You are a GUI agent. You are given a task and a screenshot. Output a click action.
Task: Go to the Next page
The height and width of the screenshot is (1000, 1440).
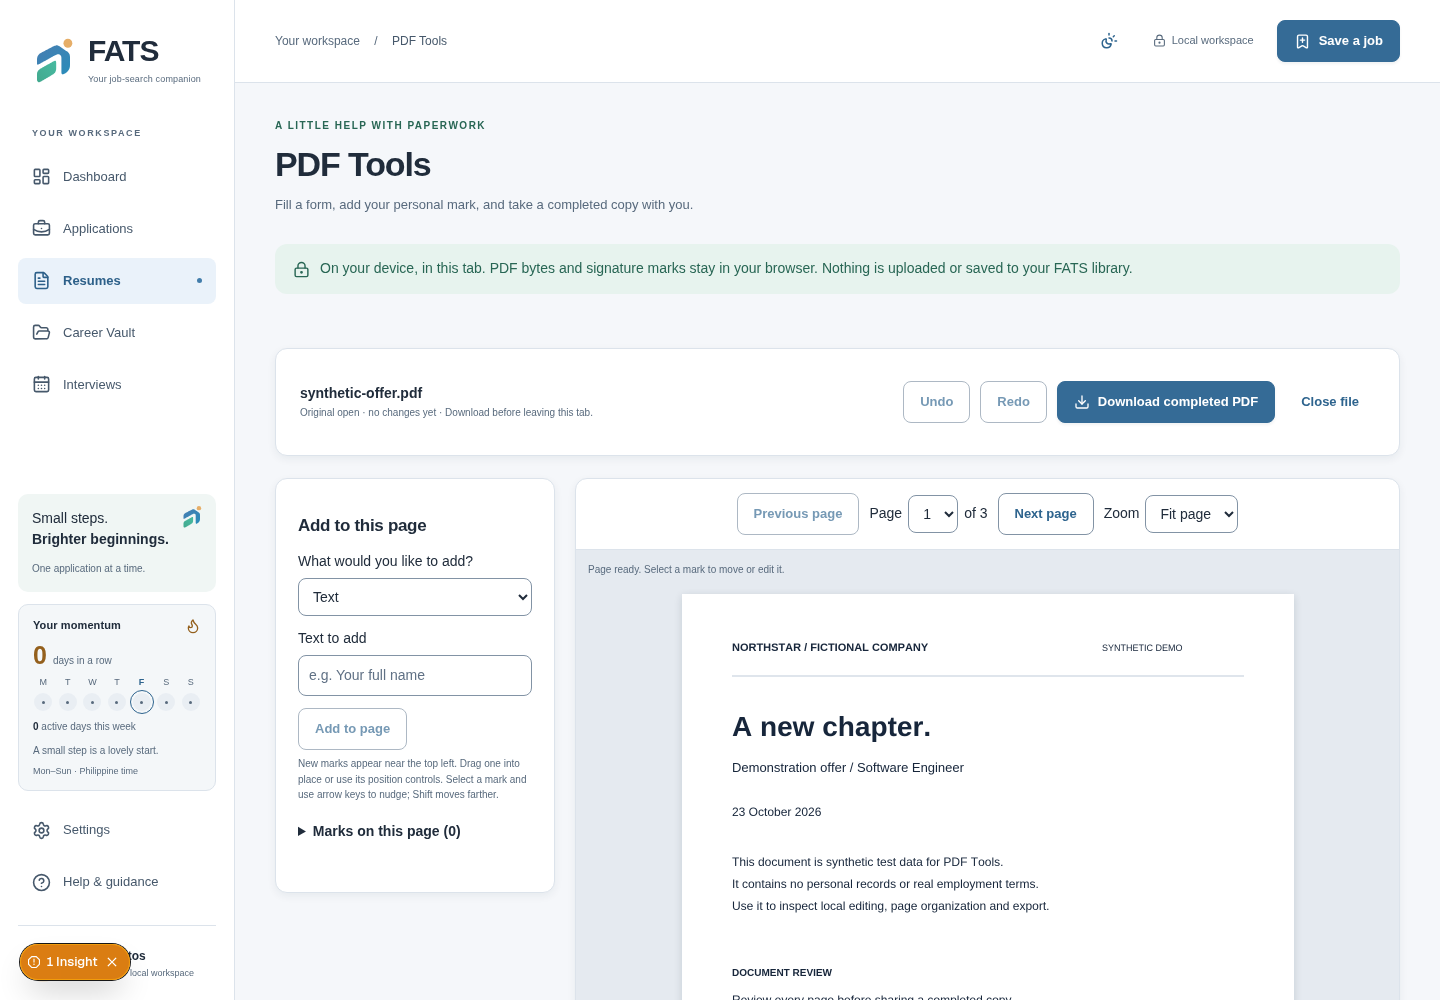click(1046, 514)
